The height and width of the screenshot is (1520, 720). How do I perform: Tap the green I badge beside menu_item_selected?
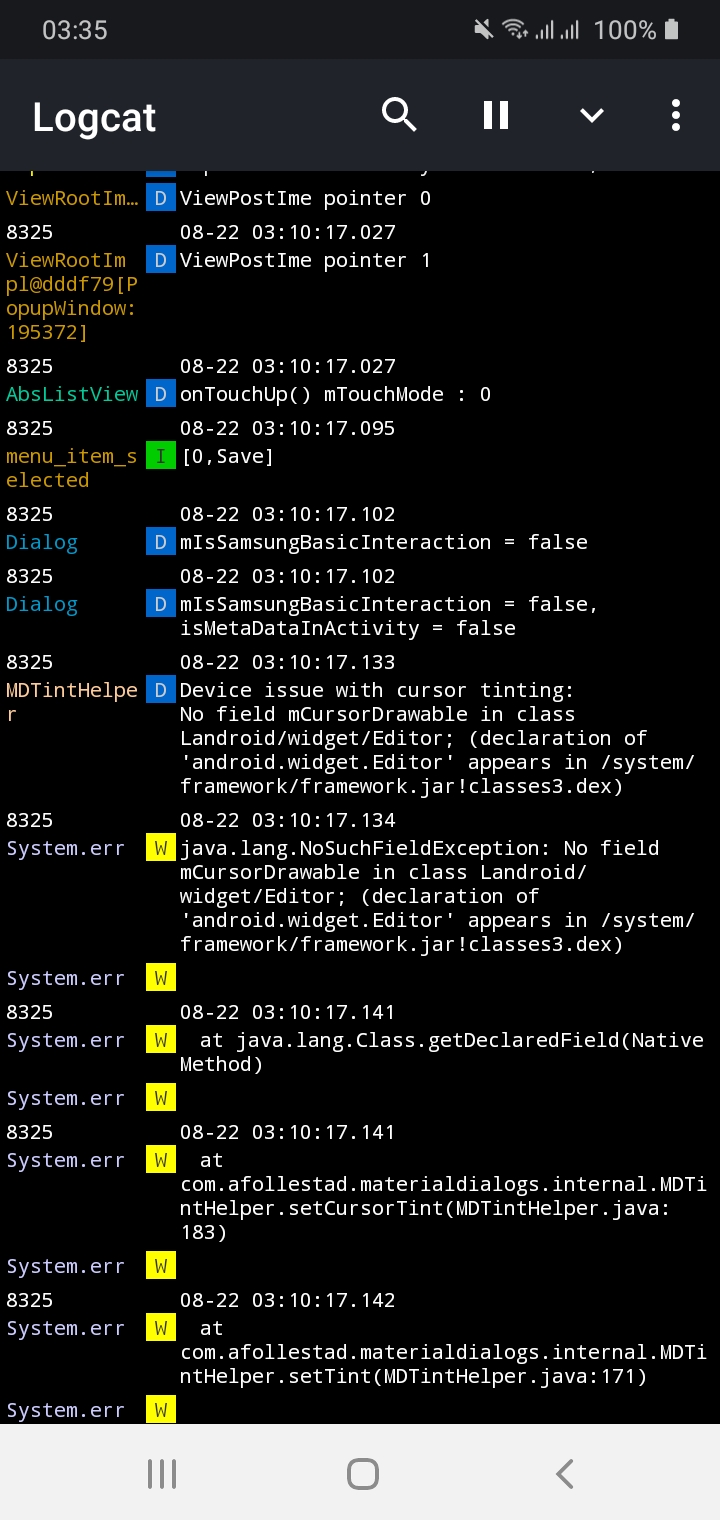click(161, 456)
